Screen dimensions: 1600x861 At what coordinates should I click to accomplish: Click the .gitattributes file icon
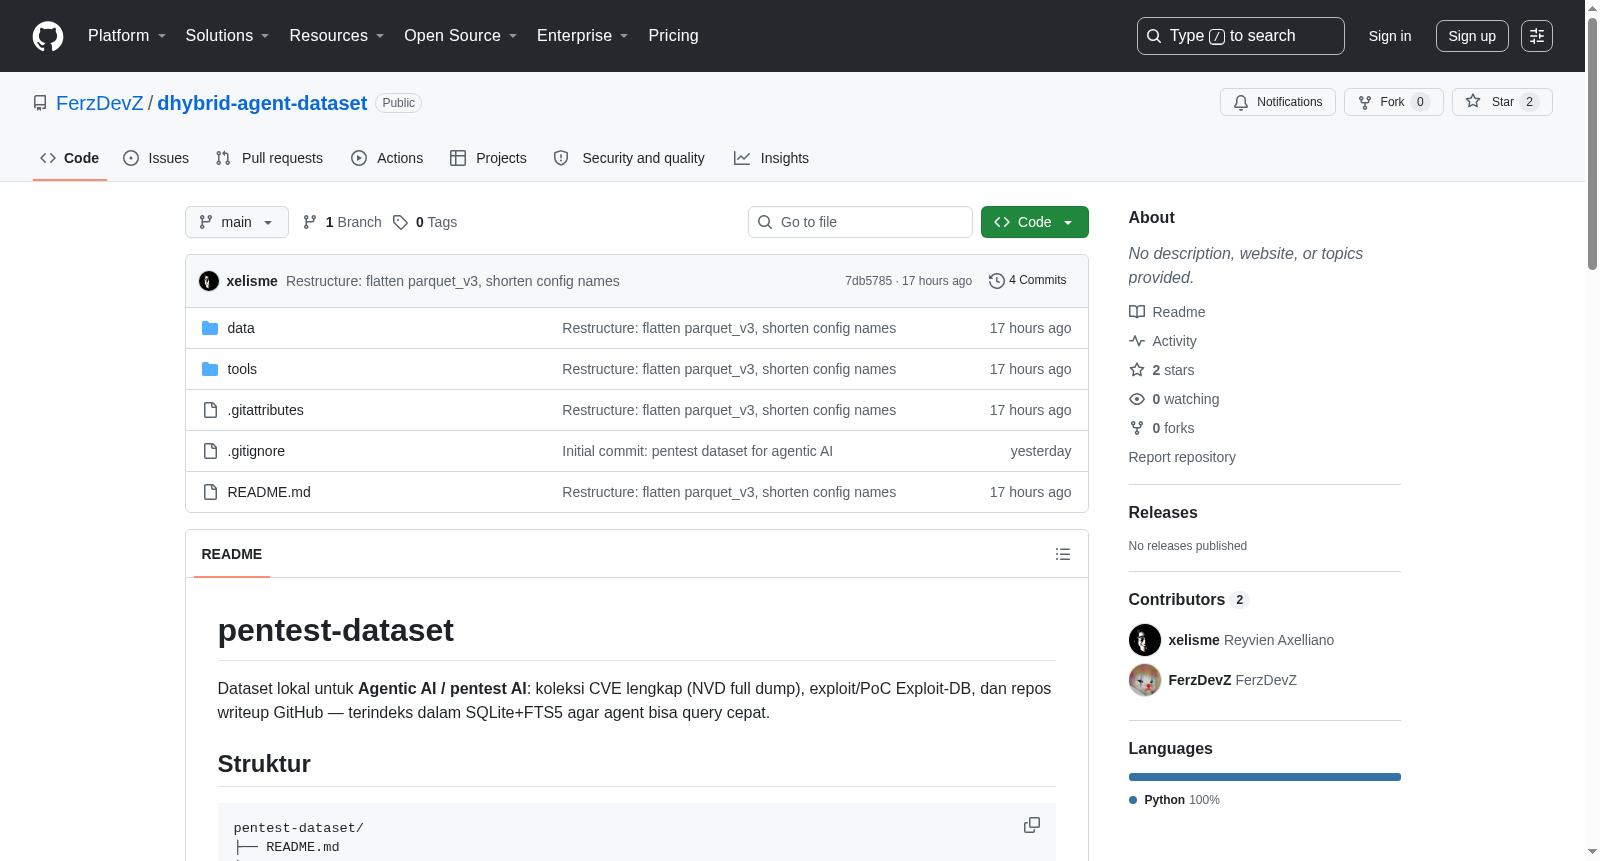pos(210,410)
